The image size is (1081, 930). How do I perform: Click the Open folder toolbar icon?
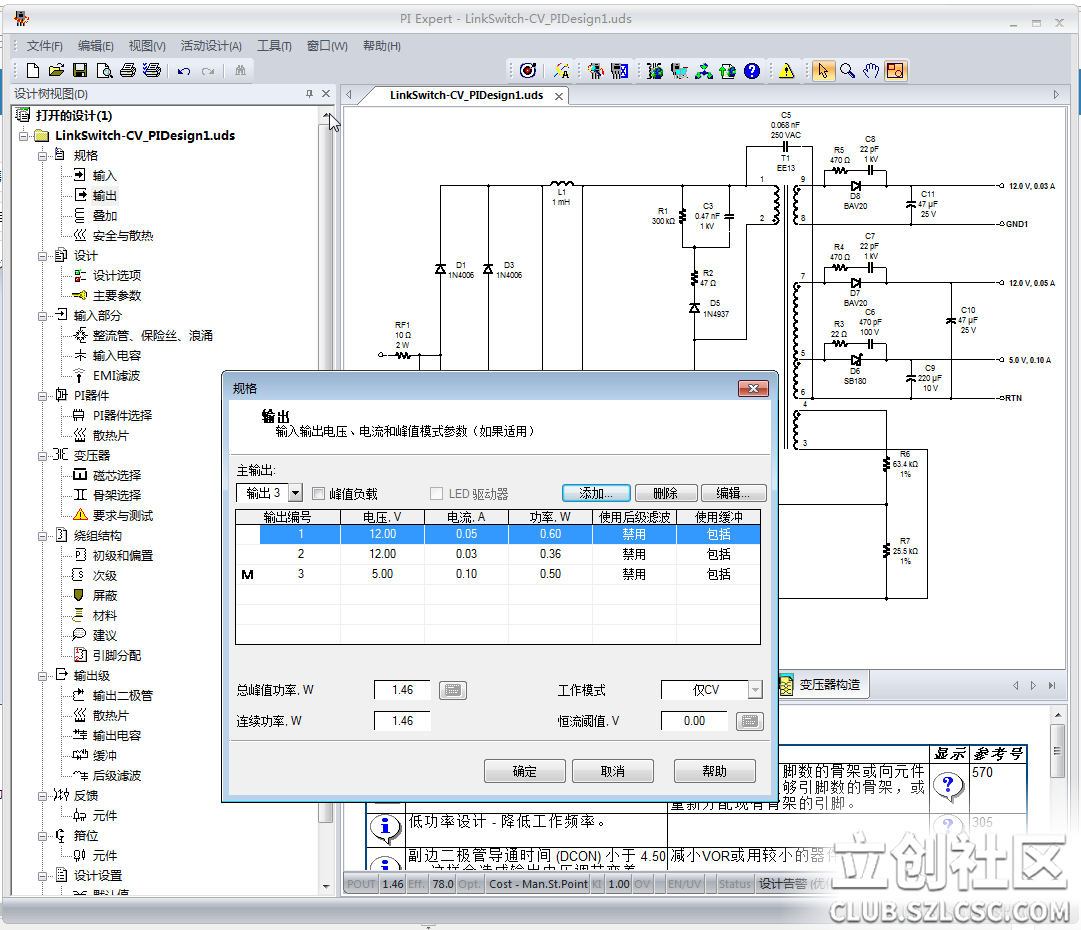pos(57,70)
